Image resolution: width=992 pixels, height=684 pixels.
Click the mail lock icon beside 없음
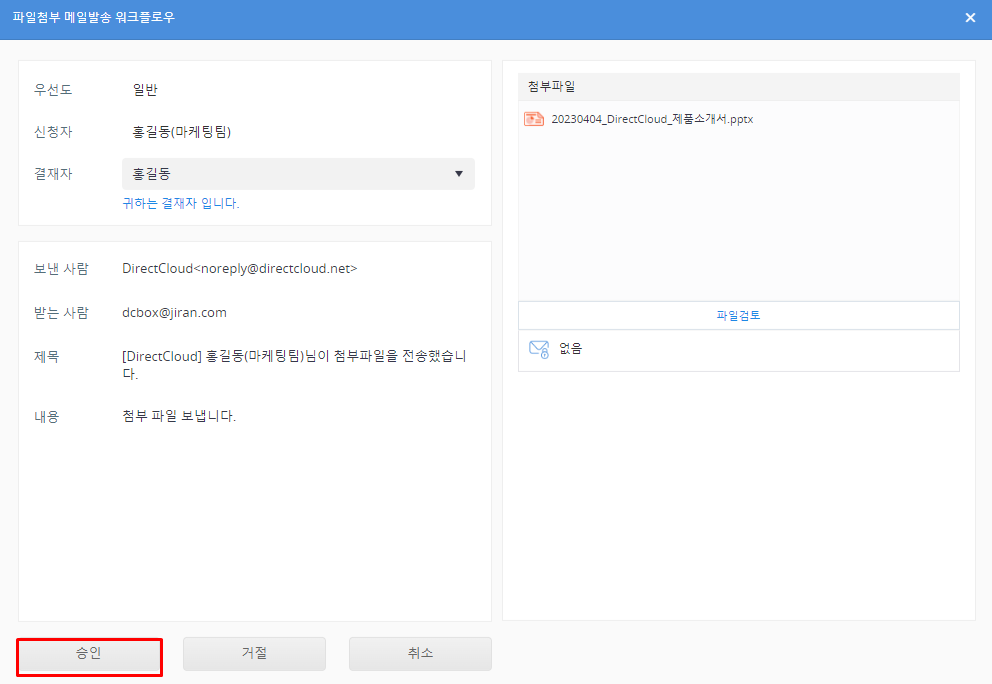(x=539, y=349)
